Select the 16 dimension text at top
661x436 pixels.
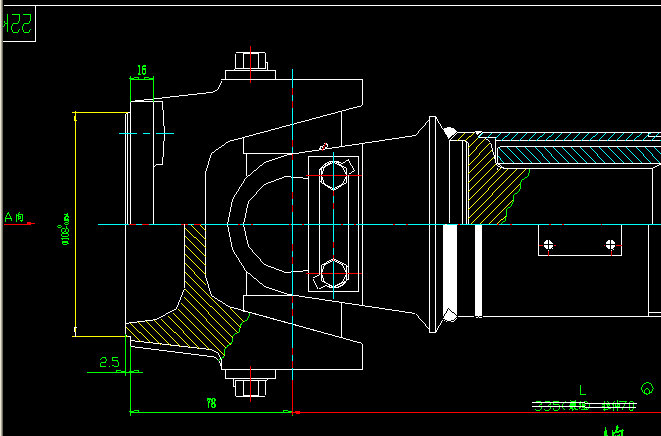click(141, 71)
